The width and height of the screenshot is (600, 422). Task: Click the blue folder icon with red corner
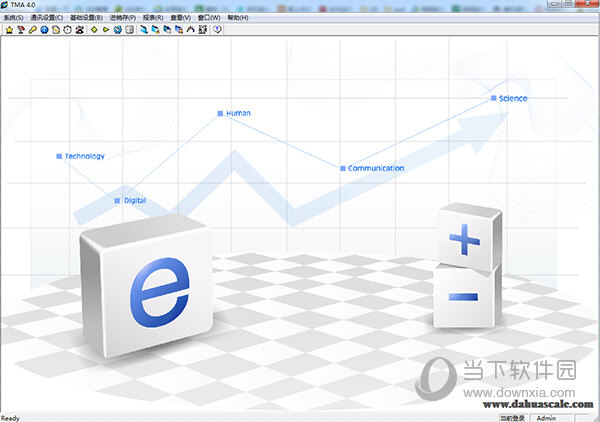(x=179, y=29)
